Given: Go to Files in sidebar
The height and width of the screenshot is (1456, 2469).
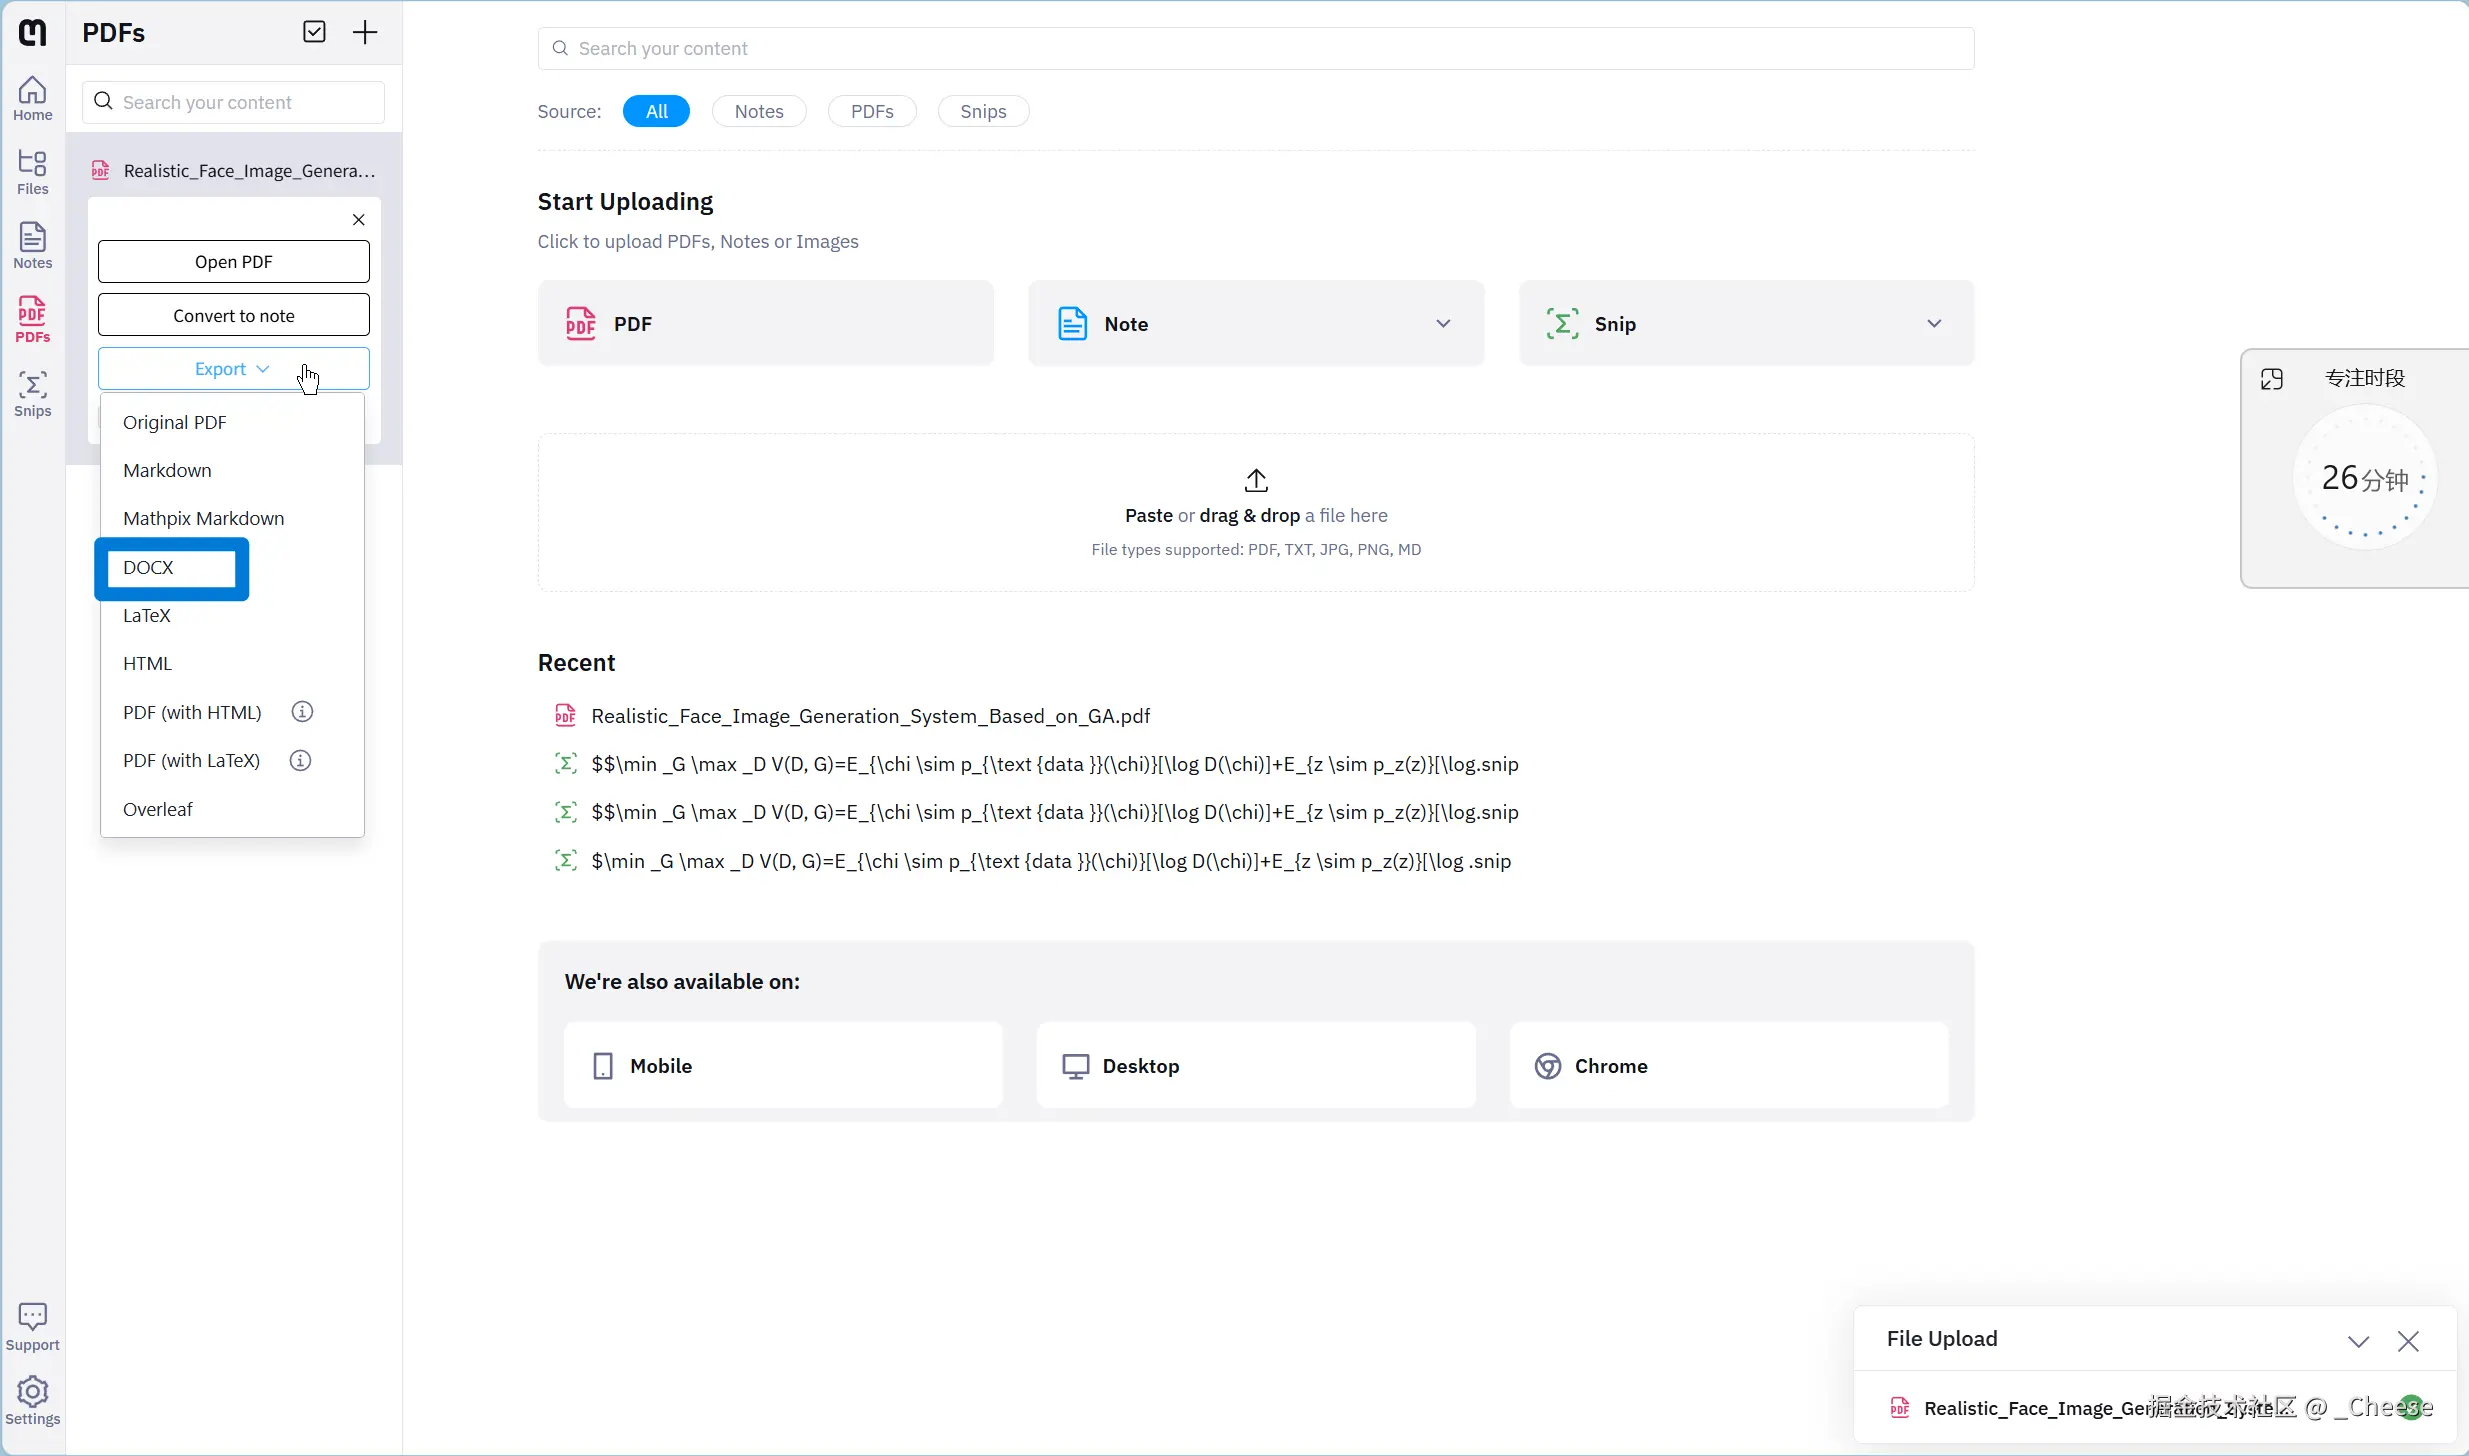Looking at the screenshot, I should pos(32,172).
